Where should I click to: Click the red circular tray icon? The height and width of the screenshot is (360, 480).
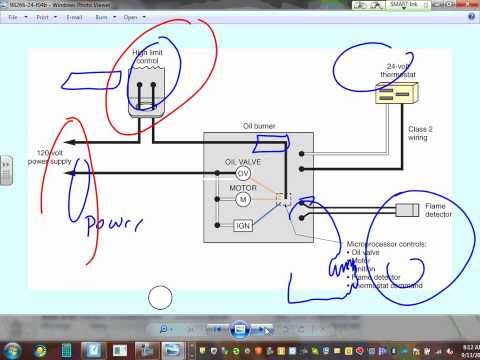click(360, 351)
